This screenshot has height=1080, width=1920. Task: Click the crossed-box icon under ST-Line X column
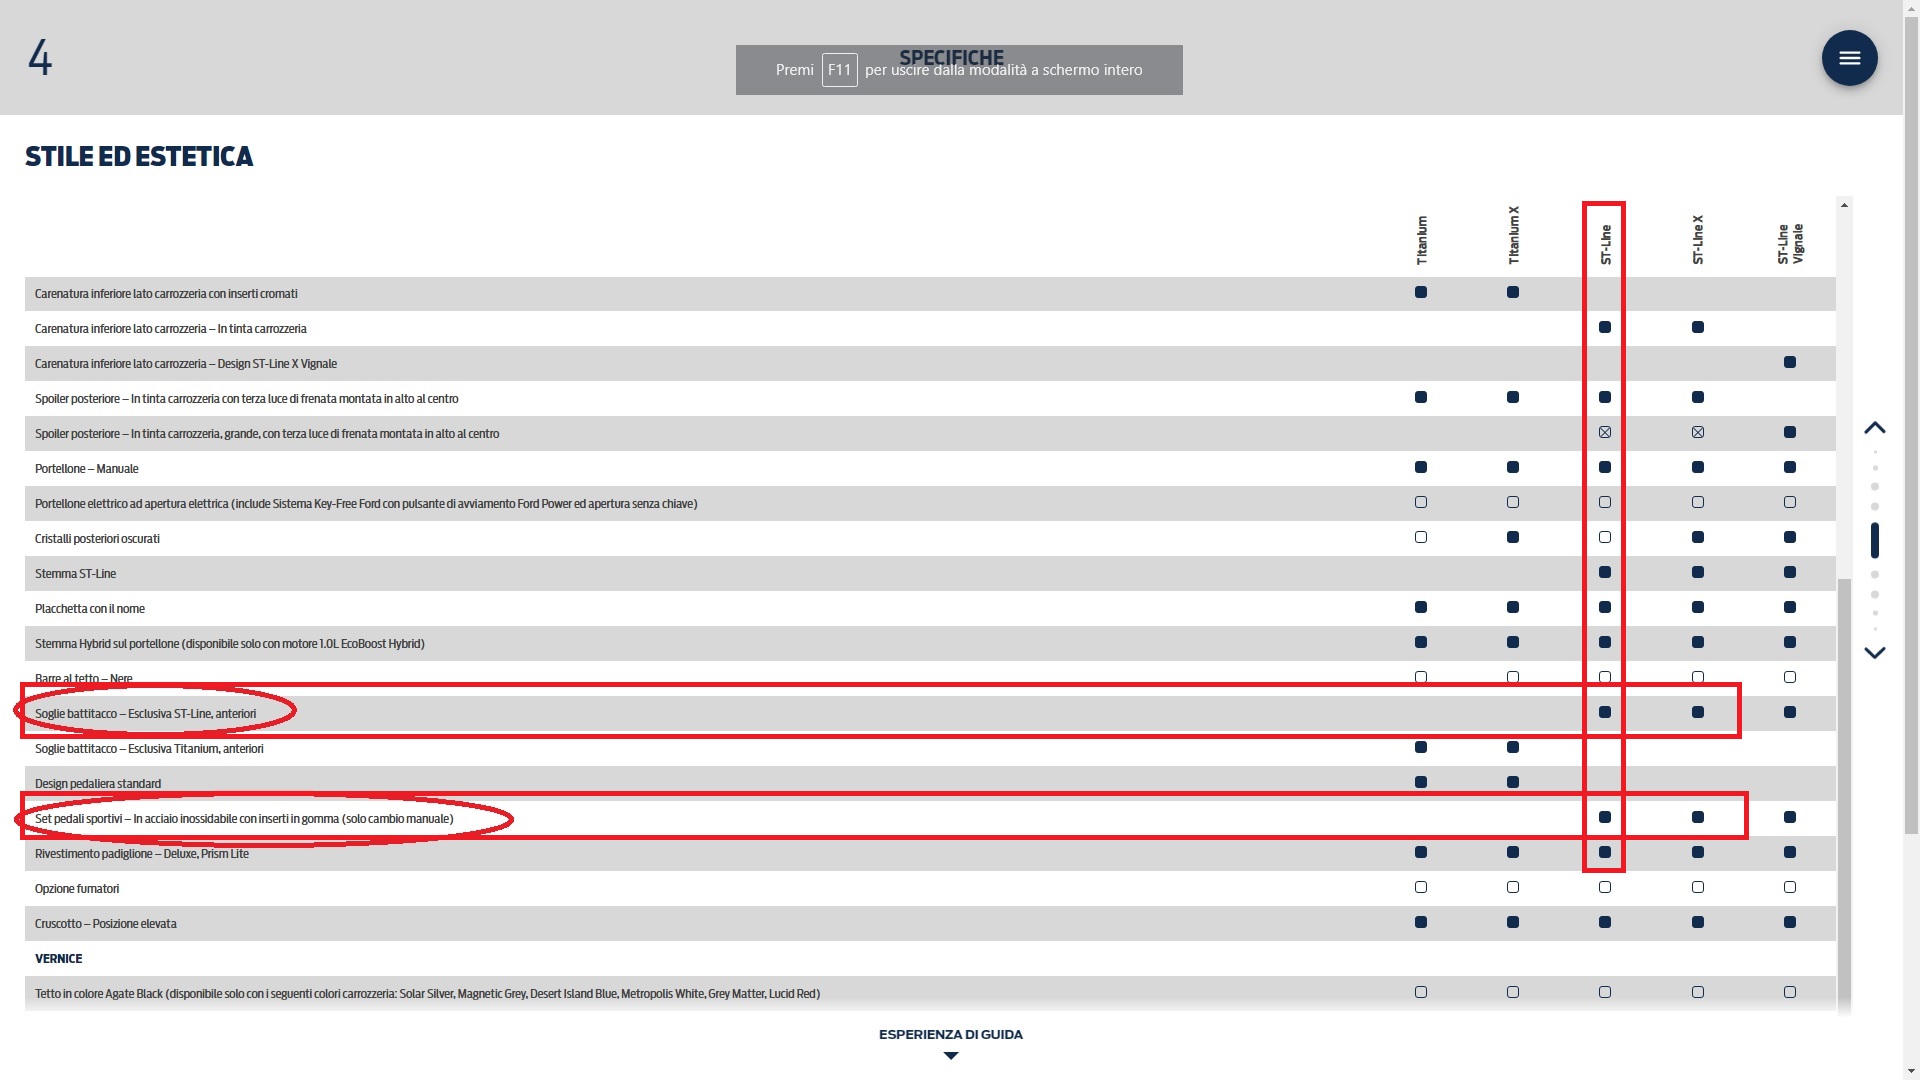[x=1697, y=433]
